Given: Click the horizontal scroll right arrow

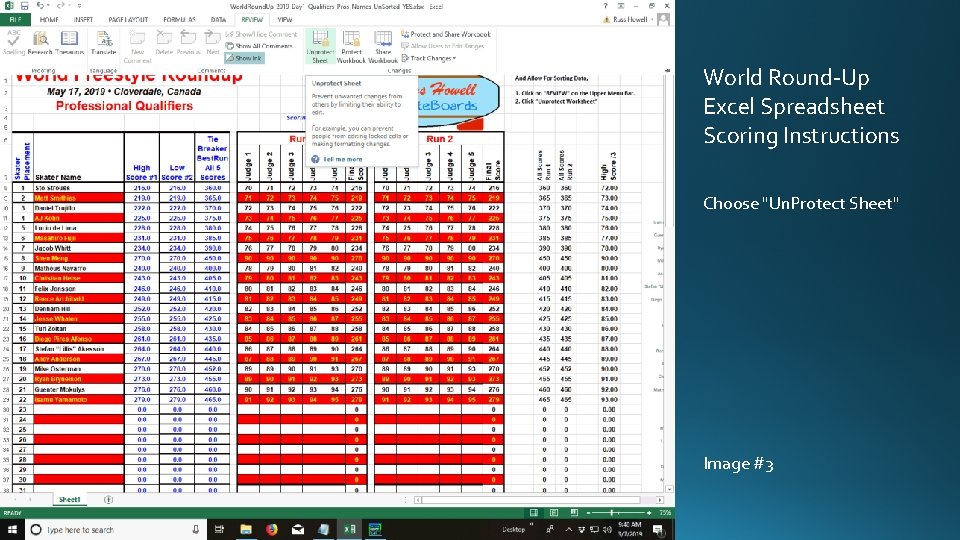Looking at the screenshot, I should 660,500.
